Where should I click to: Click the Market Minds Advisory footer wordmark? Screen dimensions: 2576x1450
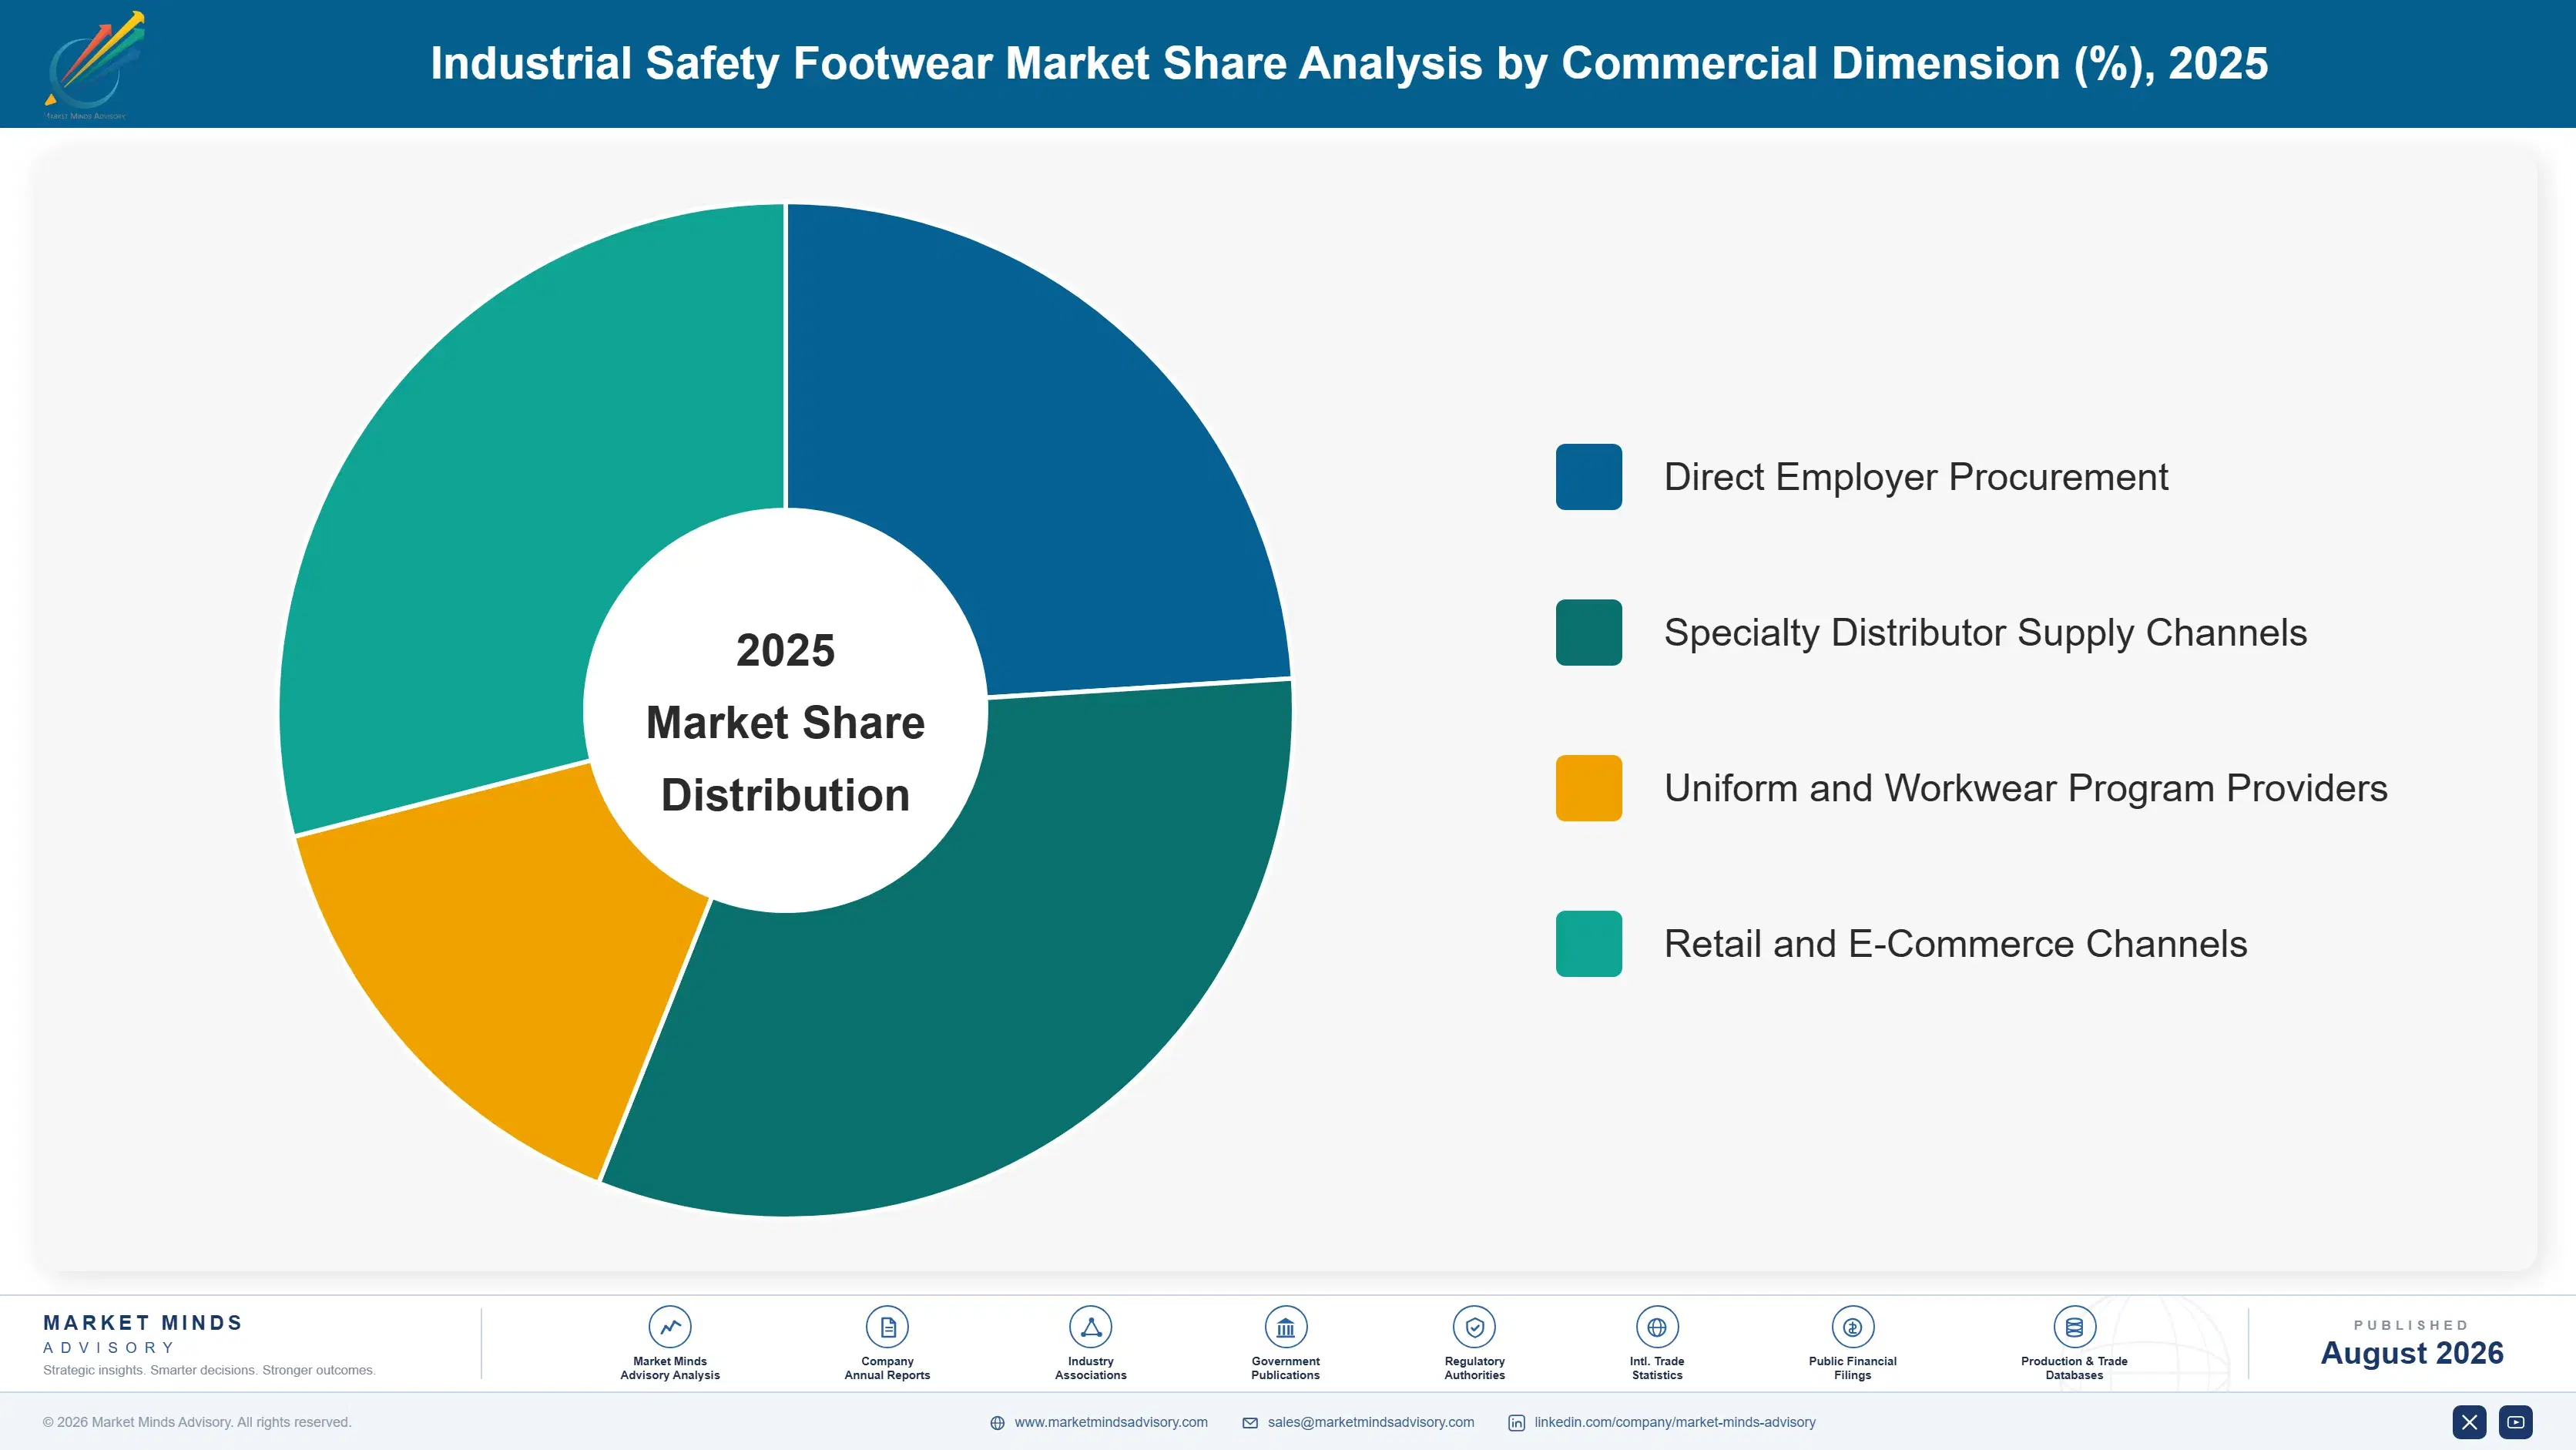point(143,1334)
